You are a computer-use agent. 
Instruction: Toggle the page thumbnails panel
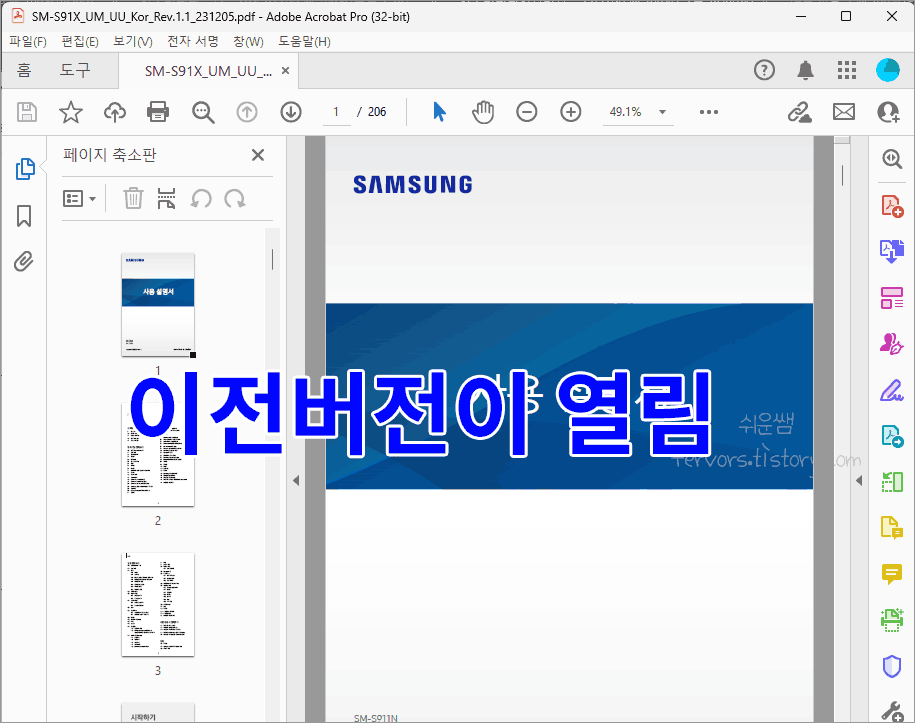(23, 169)
